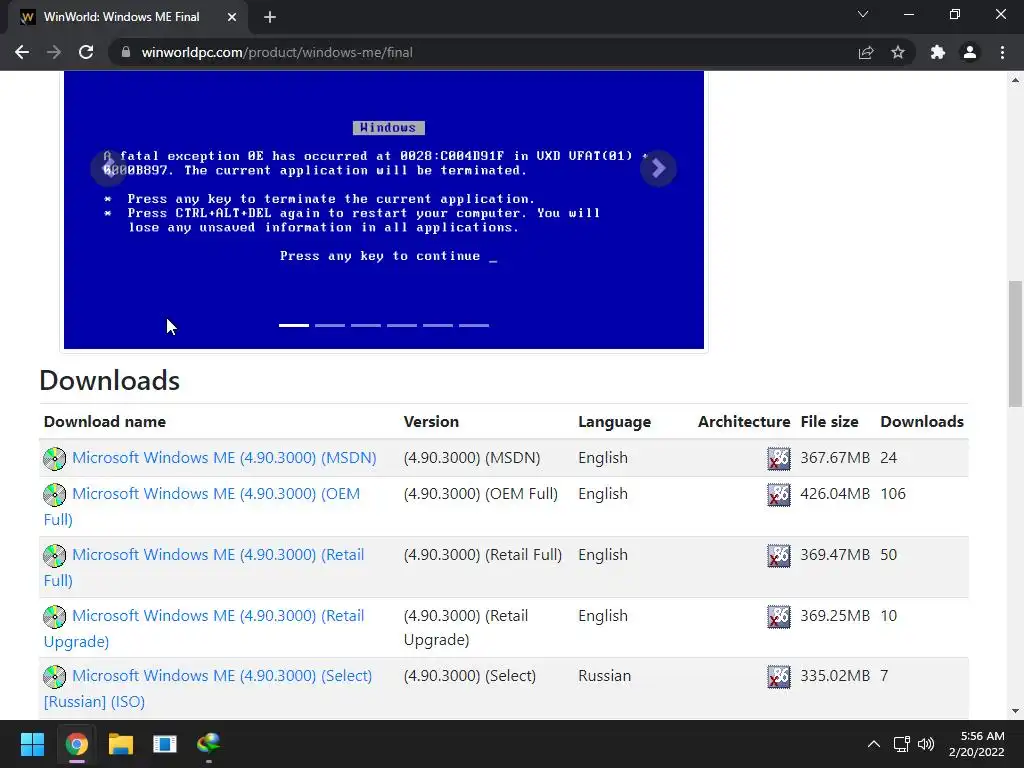
Task: Open a new browser tab
Action: (270, 17)
